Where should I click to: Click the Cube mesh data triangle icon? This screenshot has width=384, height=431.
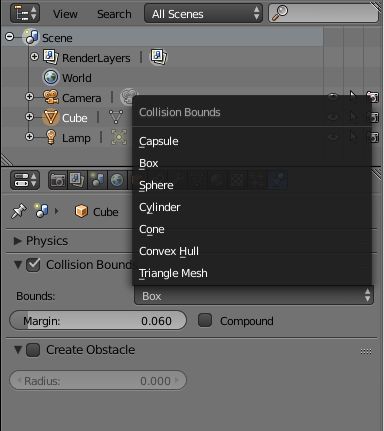click(x=116, y=117)
